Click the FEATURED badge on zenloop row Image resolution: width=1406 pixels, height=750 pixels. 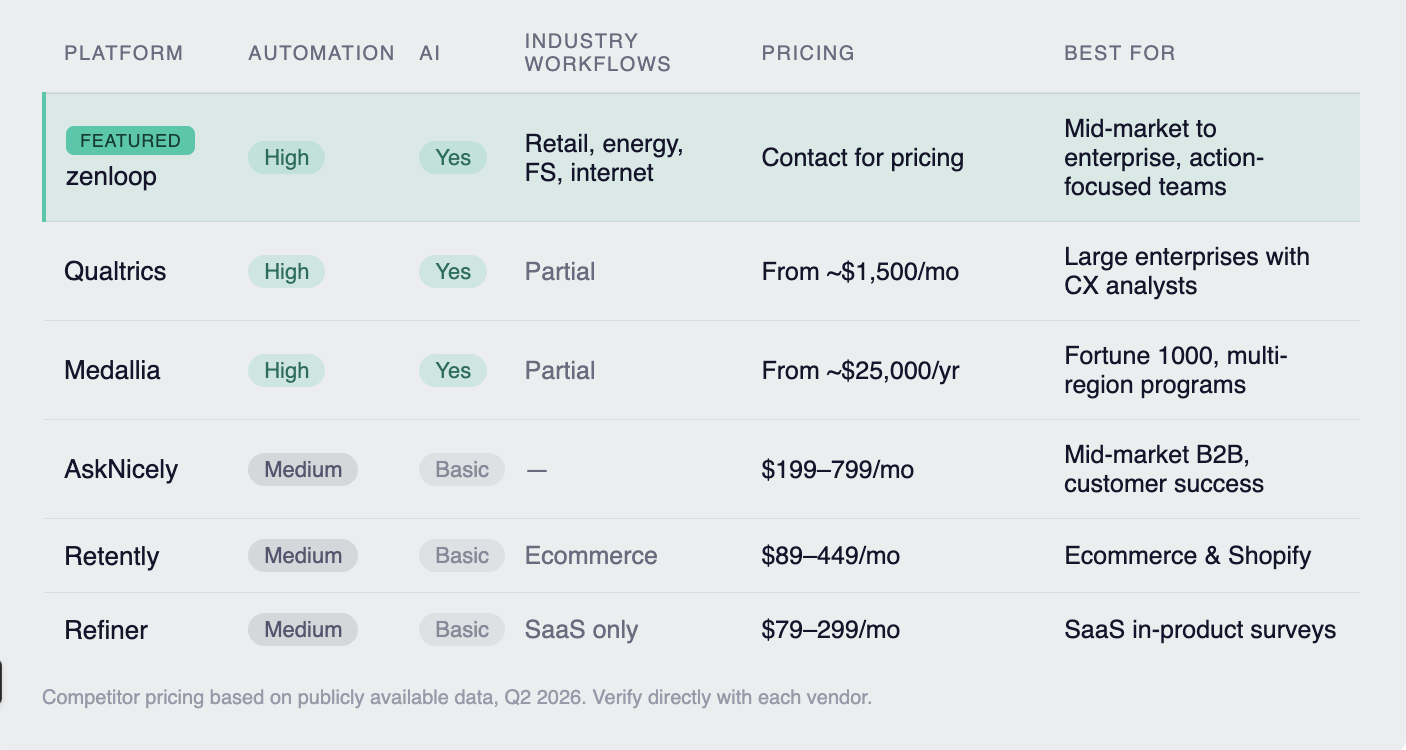click(x=130, y=141)
